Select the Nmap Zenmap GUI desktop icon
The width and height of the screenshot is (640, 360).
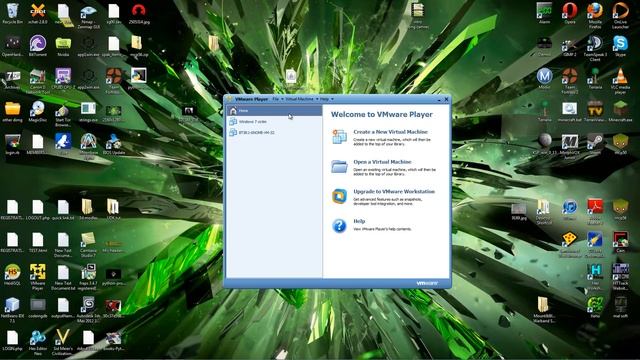[x=88, y=16]
